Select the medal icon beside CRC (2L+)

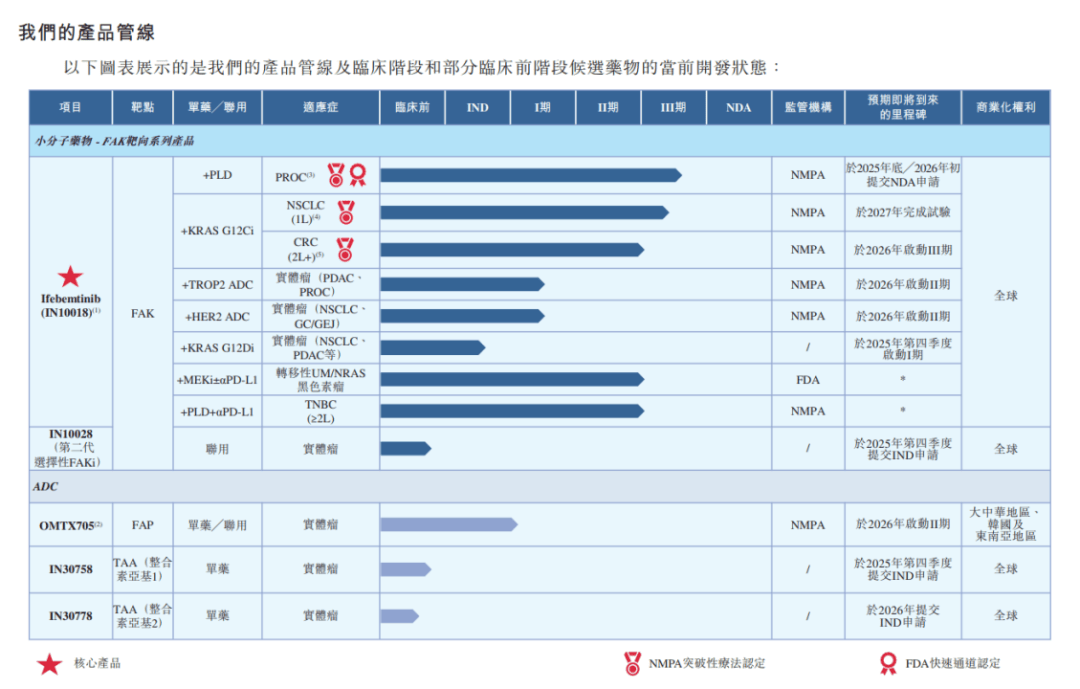(345, 249)
